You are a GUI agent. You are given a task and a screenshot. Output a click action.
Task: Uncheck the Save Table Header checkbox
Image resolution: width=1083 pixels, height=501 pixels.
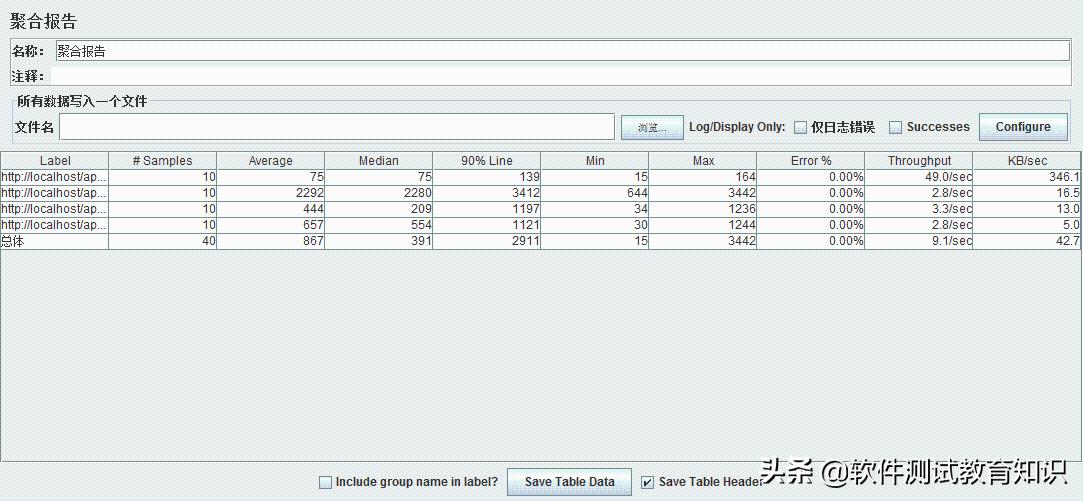(647, 482)
